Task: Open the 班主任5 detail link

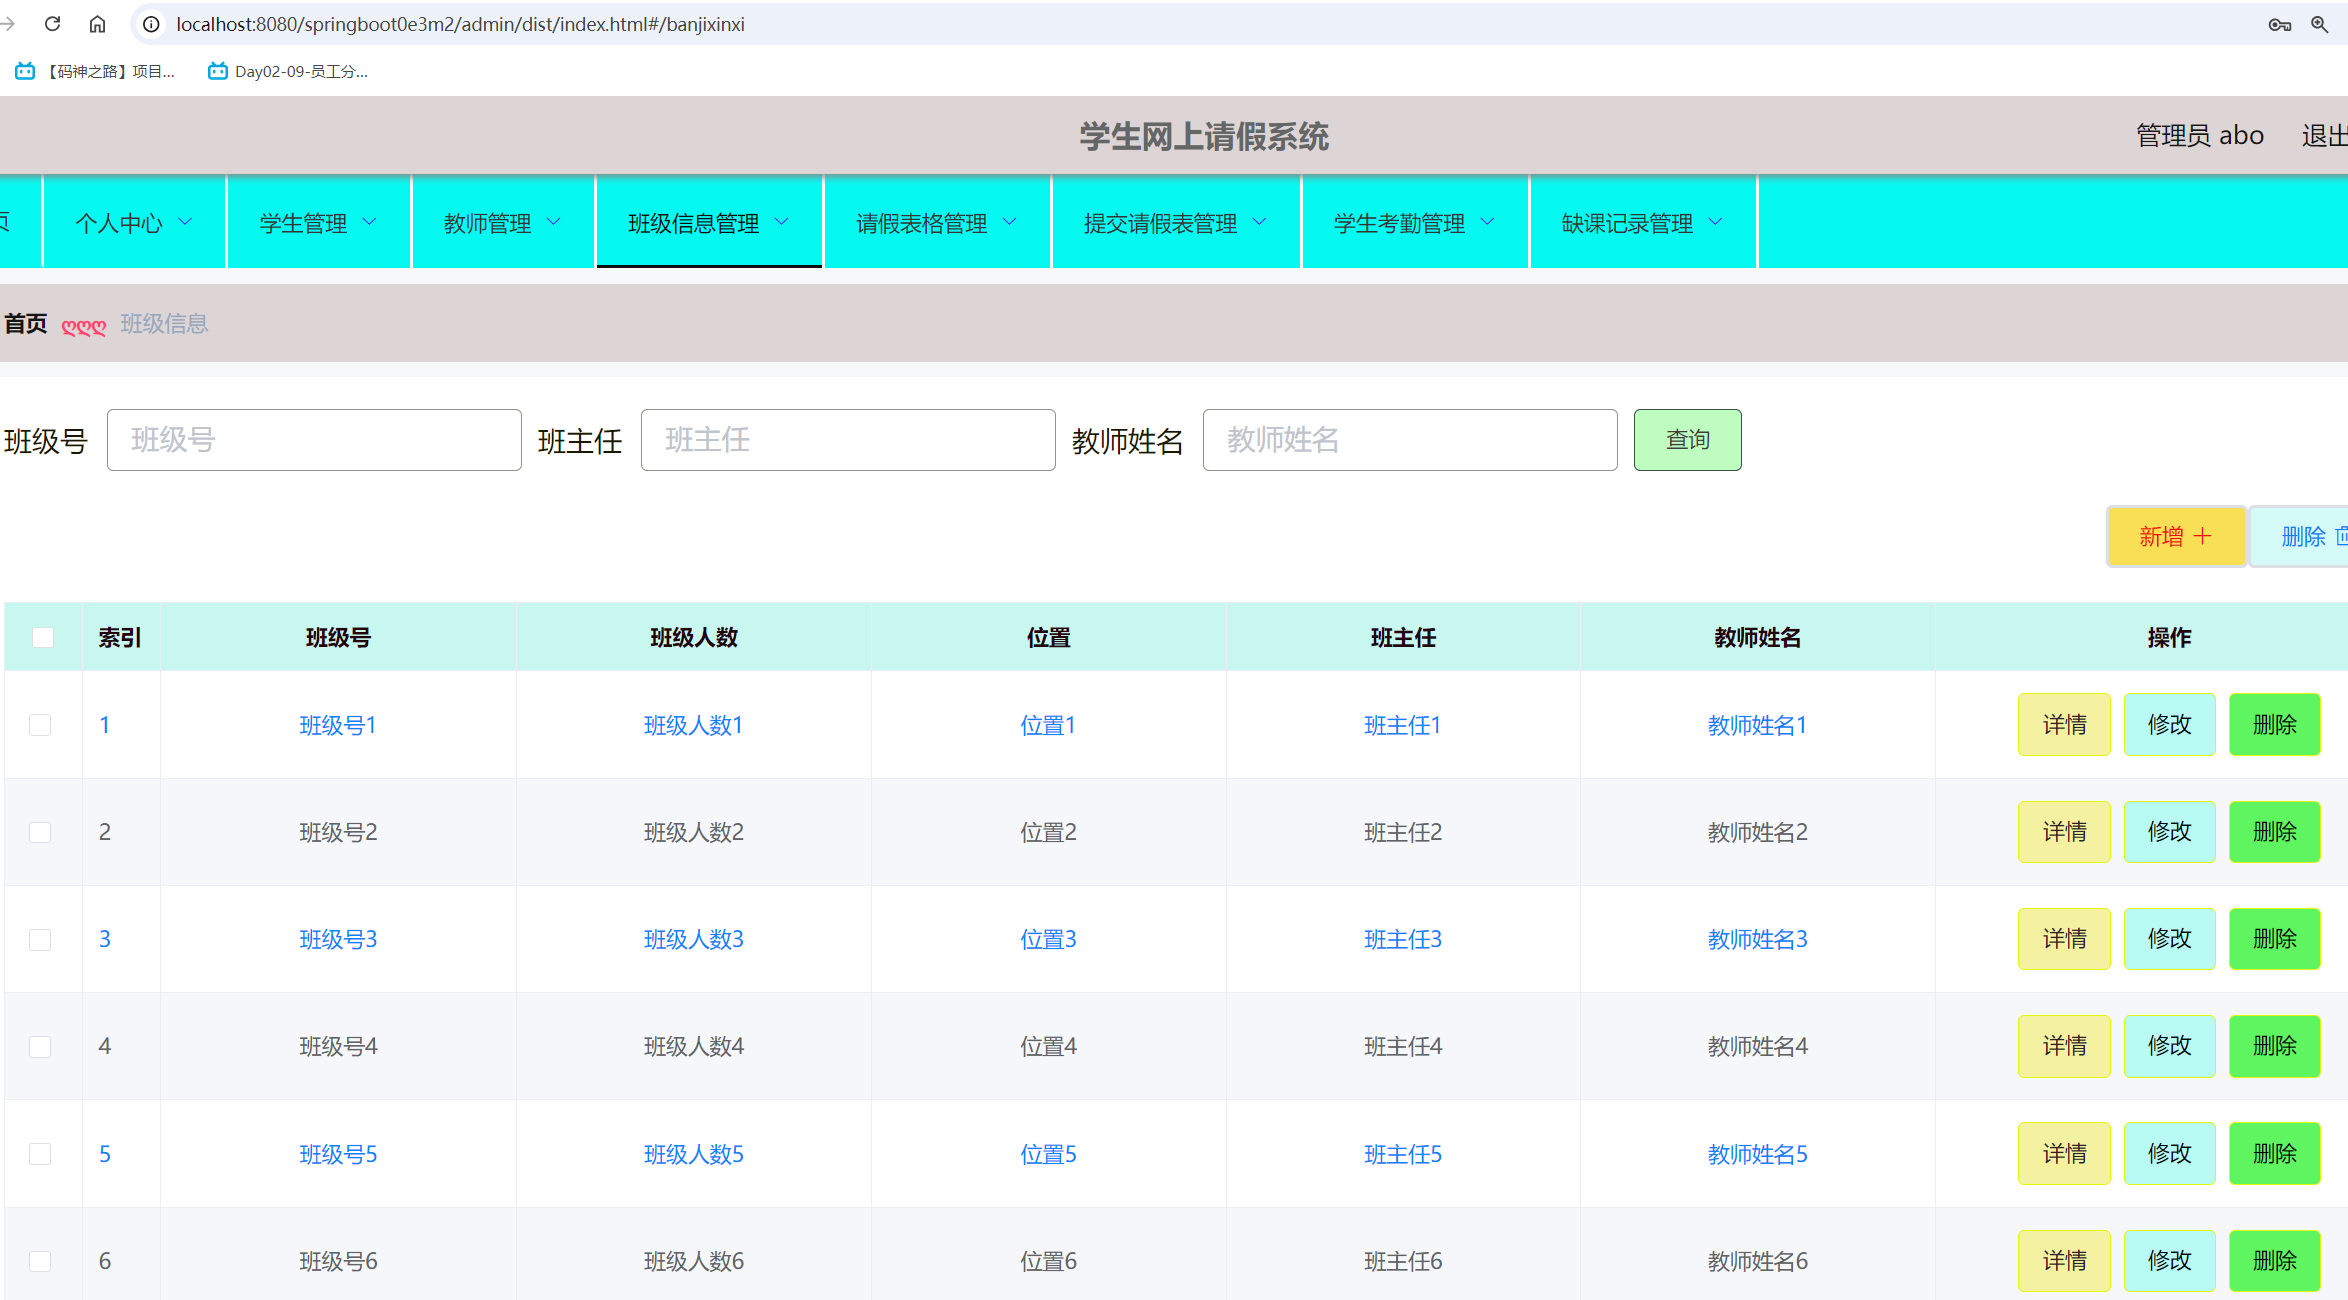Action: (1402, 1153)
